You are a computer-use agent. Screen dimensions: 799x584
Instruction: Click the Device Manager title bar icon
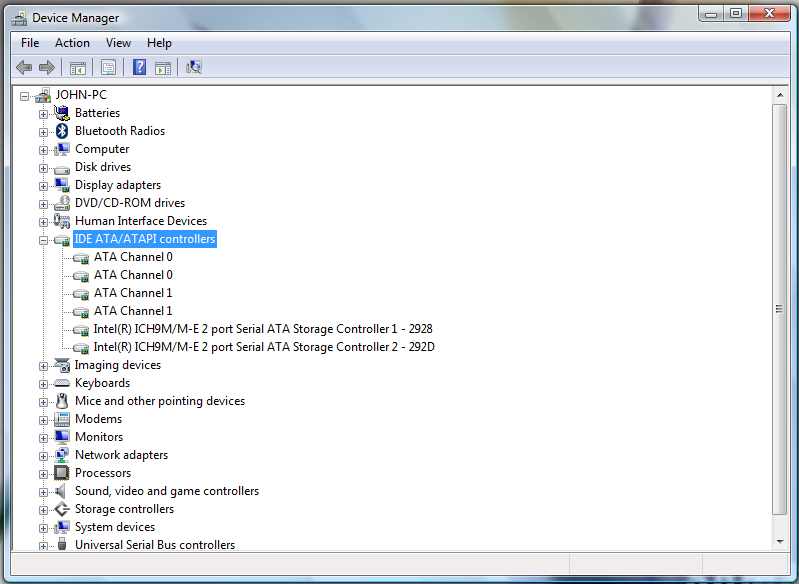(x=19, y=18)
